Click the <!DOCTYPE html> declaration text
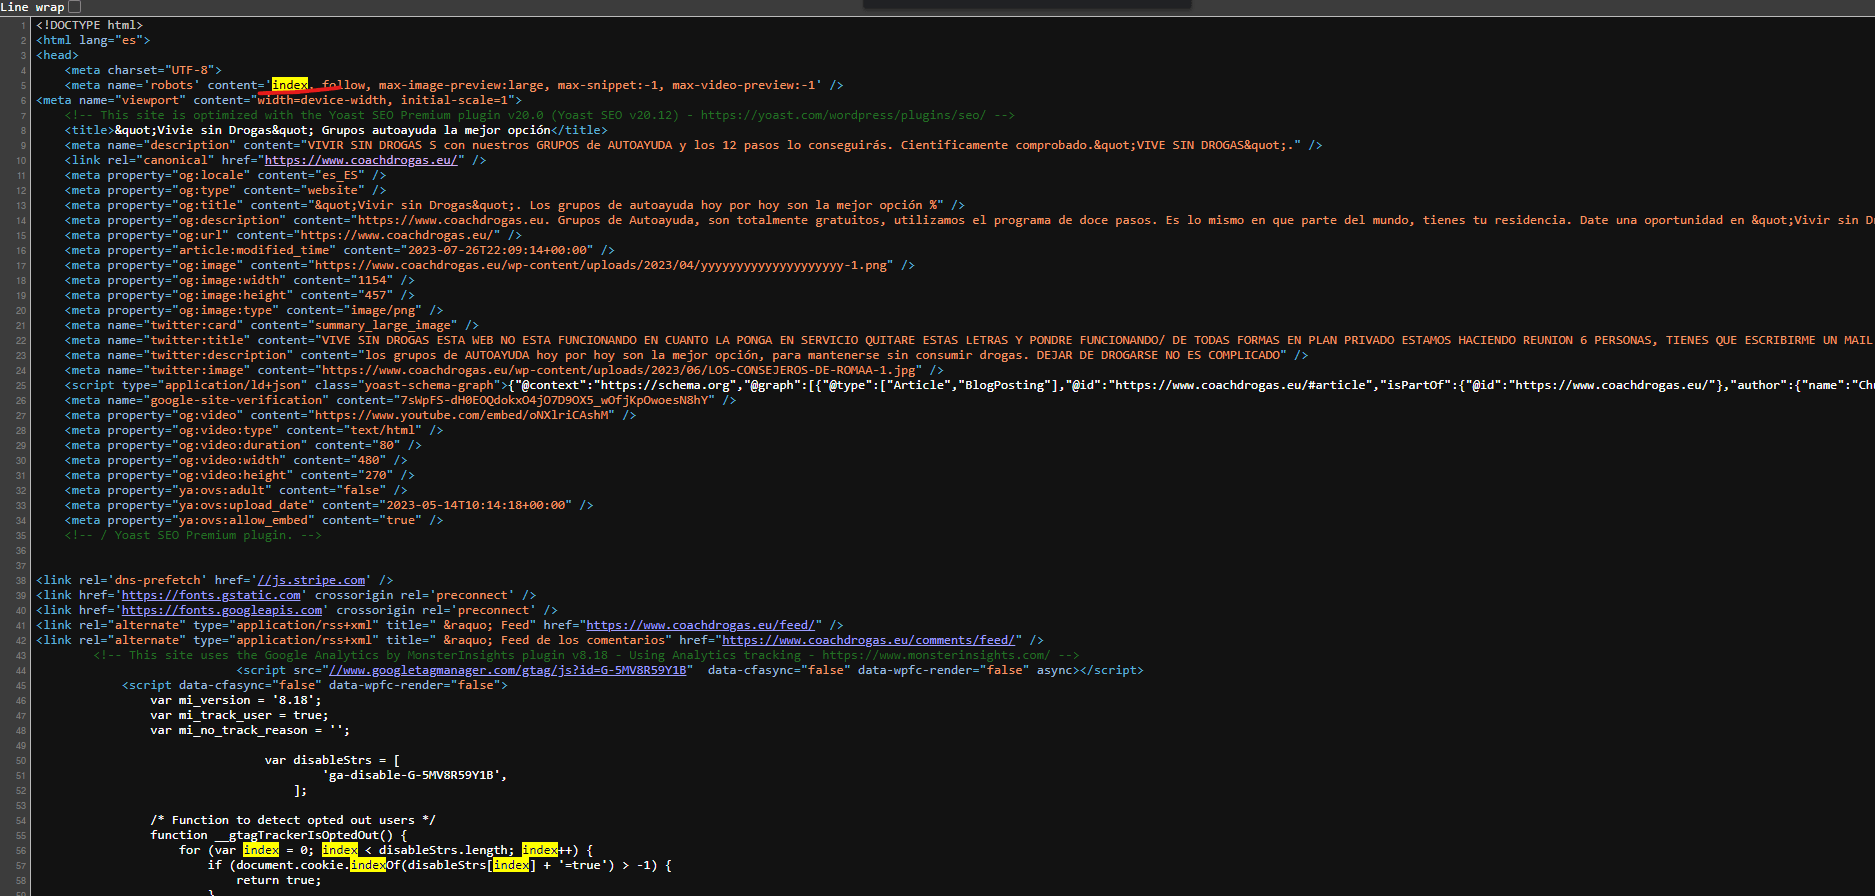This screenshot has height=896, width=1875. pos(90,25)
